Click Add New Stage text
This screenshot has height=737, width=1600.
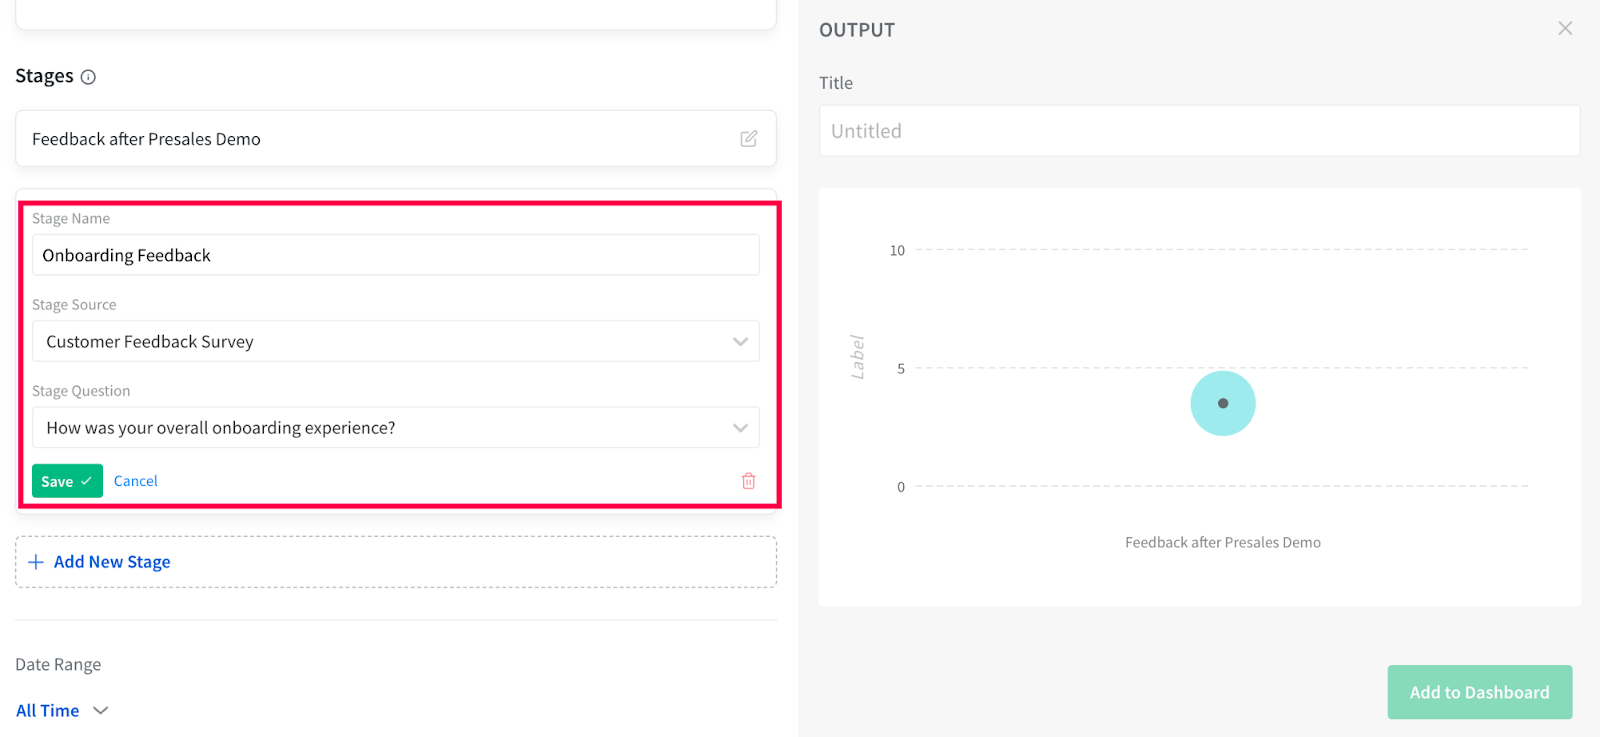tap(112, 562)
